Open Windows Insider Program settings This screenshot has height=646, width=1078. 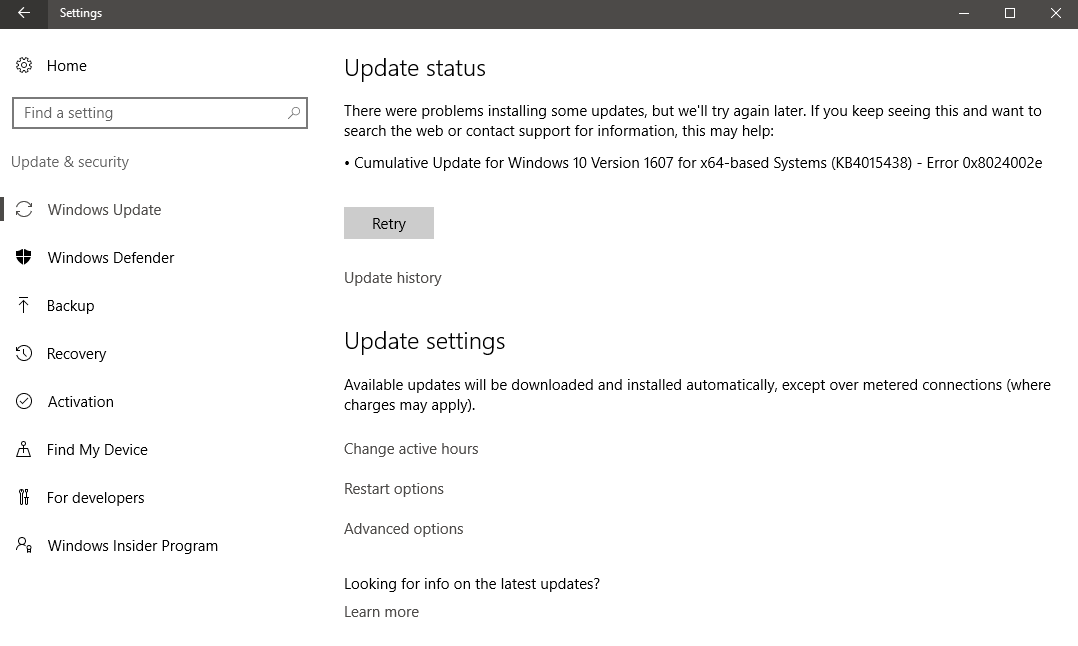pos(133,546)
